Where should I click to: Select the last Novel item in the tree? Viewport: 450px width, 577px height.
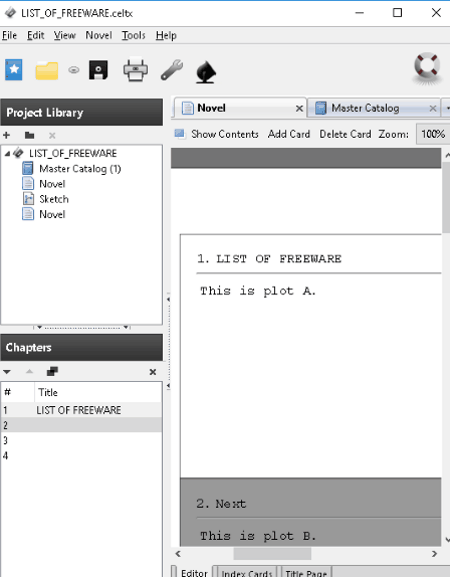point(52,214)
